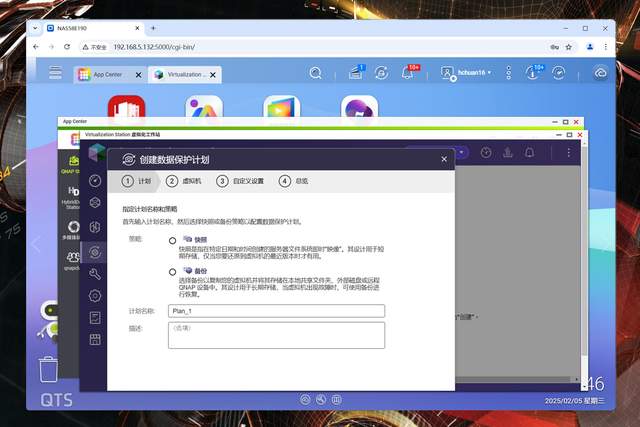Open the VM list cube icon in sidebar
Screen dimensions: 640x427
click(95, 202)
